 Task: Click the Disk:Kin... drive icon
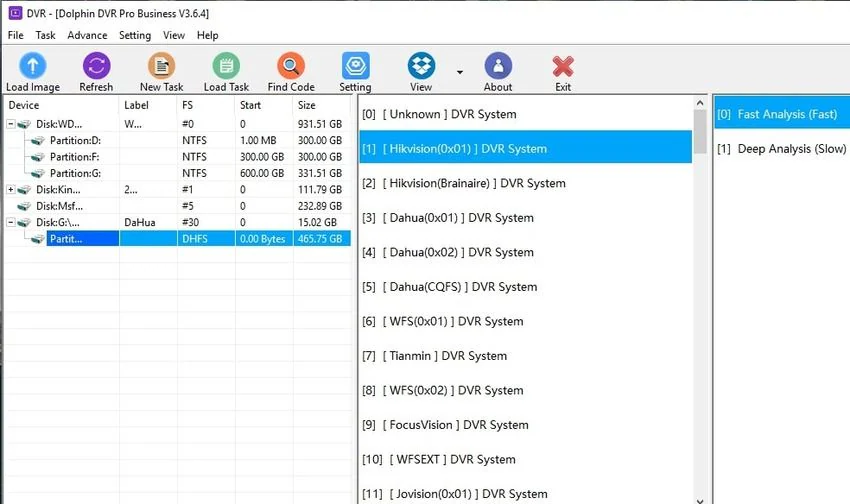(24, 190)
